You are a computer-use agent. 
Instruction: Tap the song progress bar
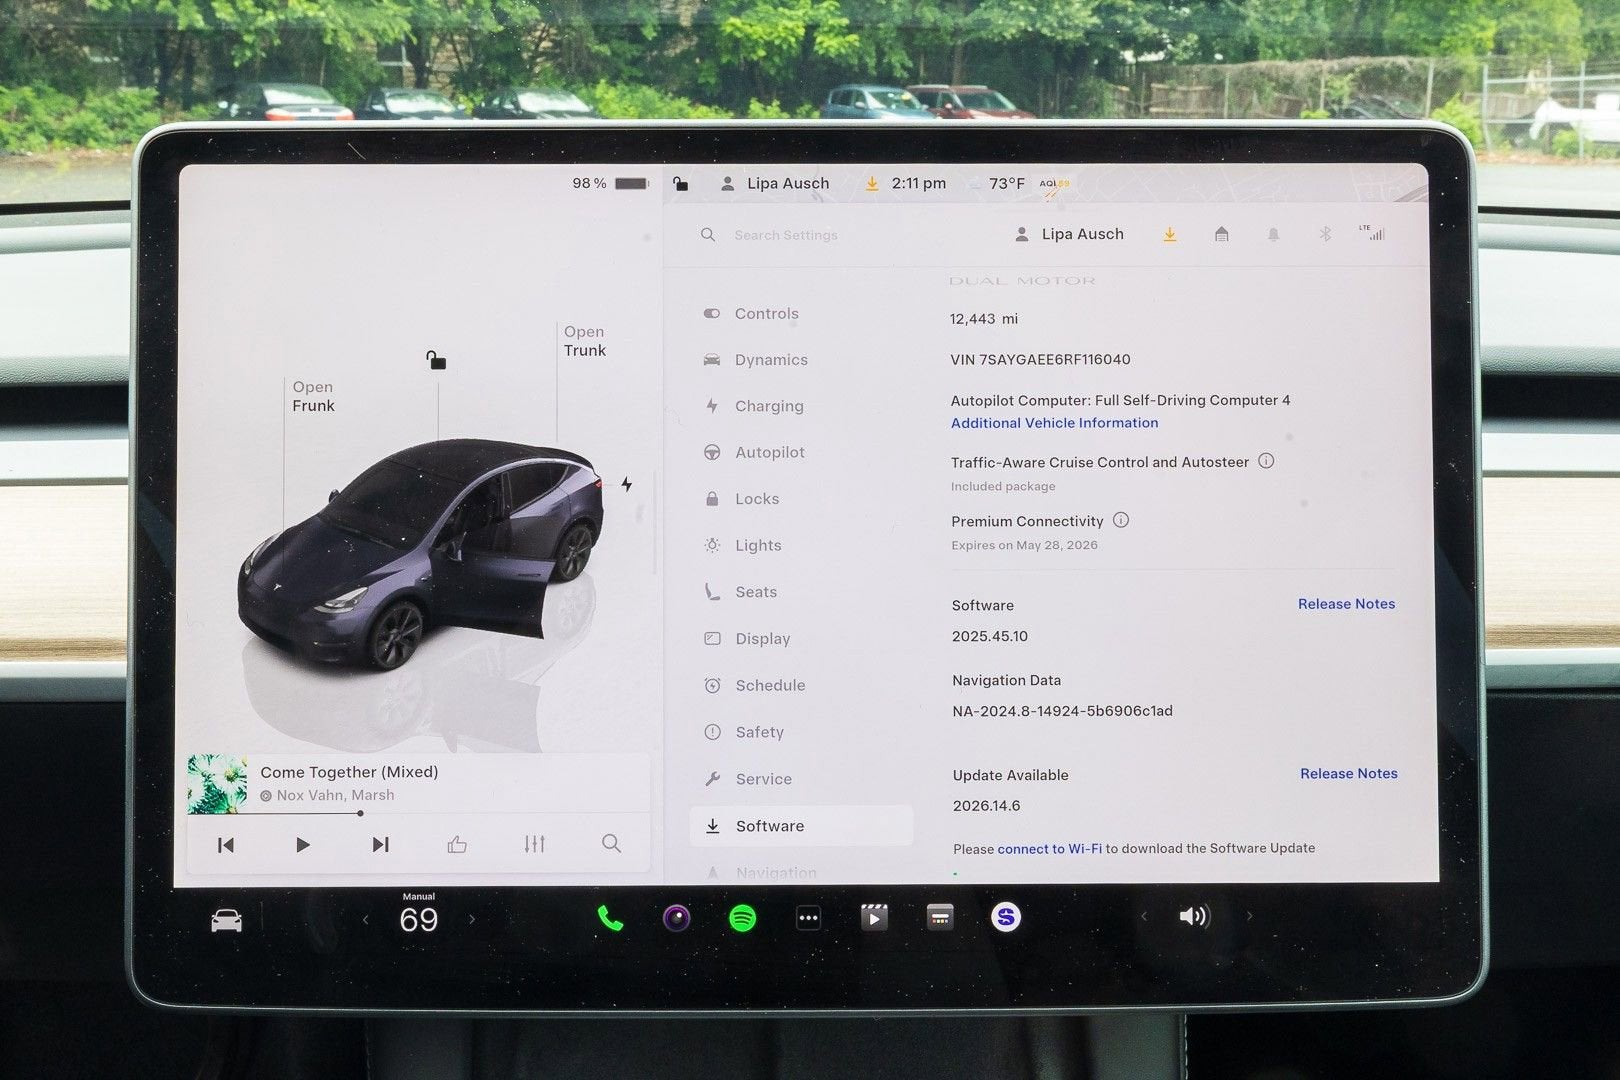tap(419, 814)
